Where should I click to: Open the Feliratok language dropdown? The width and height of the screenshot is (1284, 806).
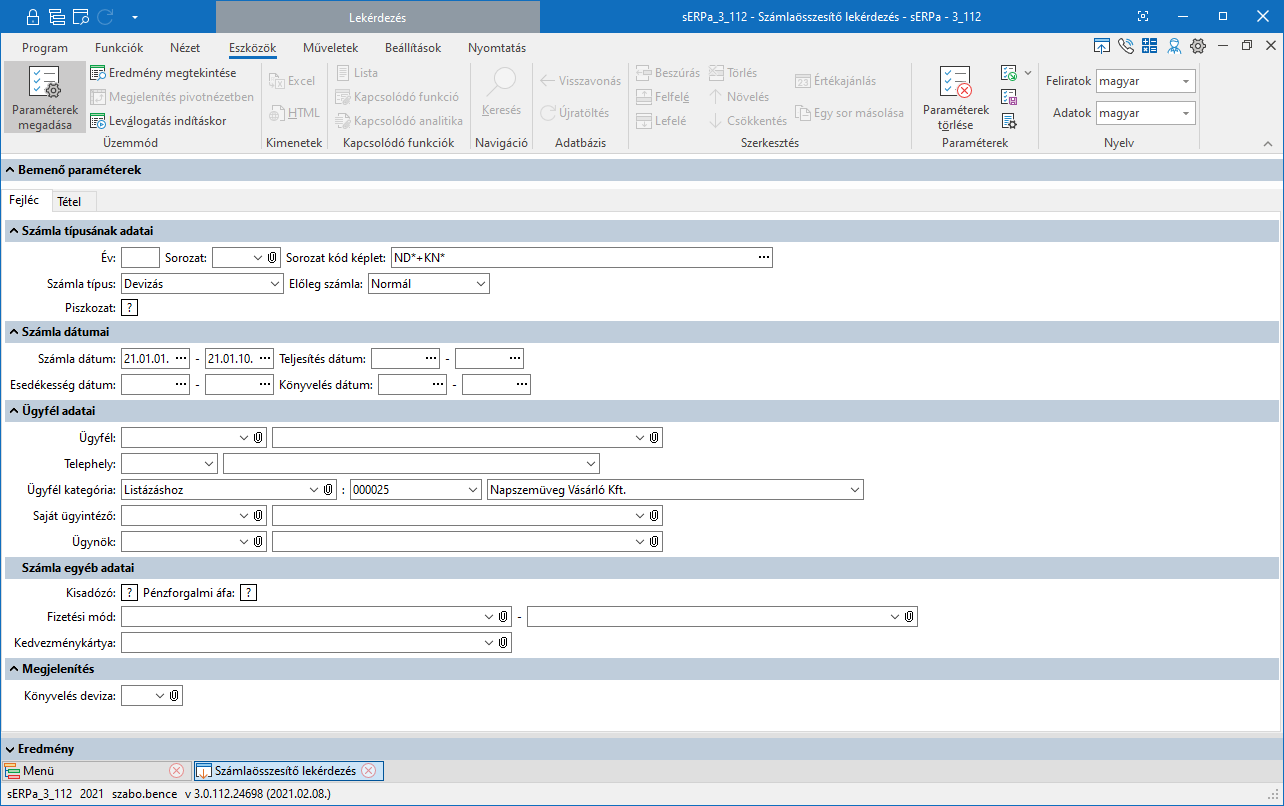(x=1185, y=82)
